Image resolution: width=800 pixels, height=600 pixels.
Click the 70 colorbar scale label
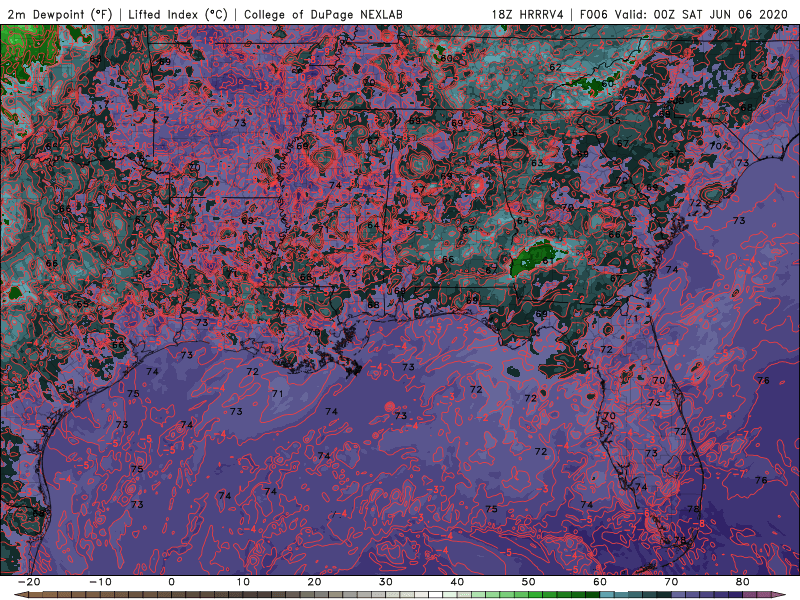coord(671,582)
